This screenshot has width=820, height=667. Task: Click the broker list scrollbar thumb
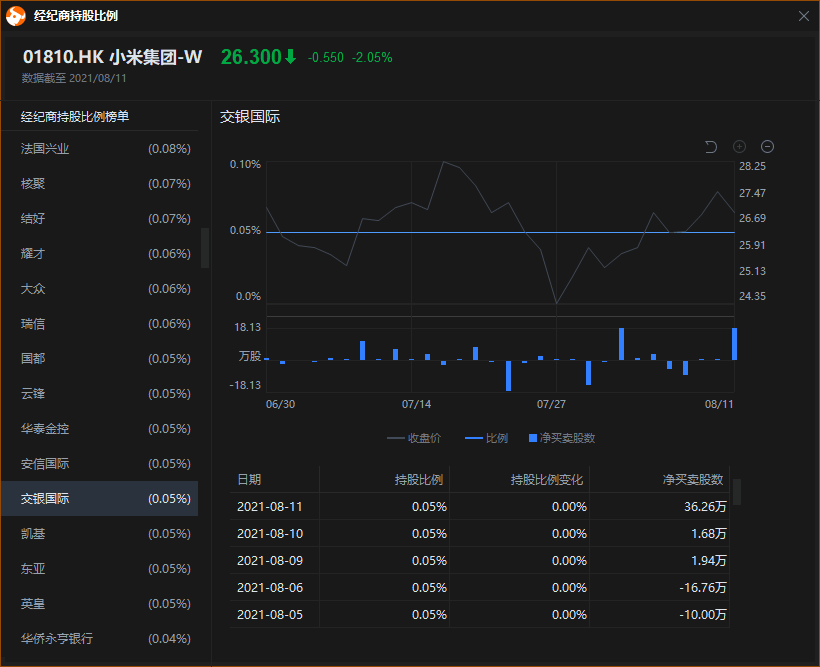click(205, 248)
